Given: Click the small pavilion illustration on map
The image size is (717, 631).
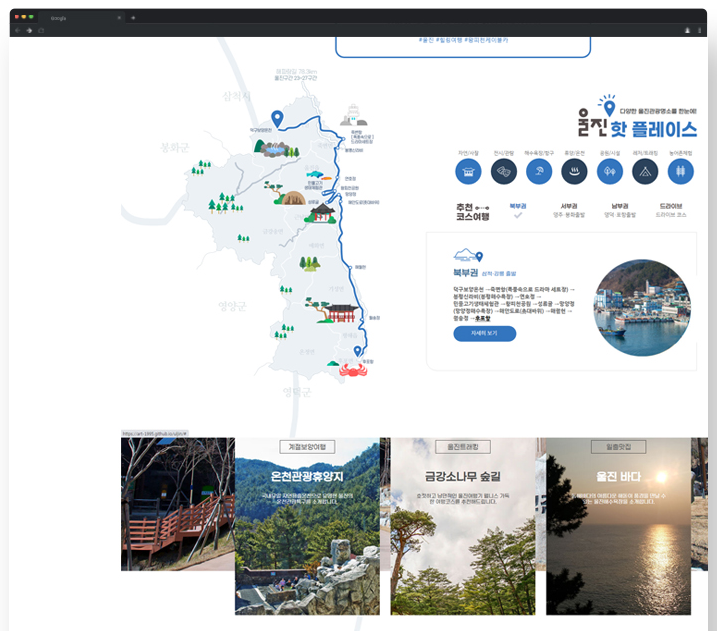Looking at the screenshot, I should coord(321,214).
